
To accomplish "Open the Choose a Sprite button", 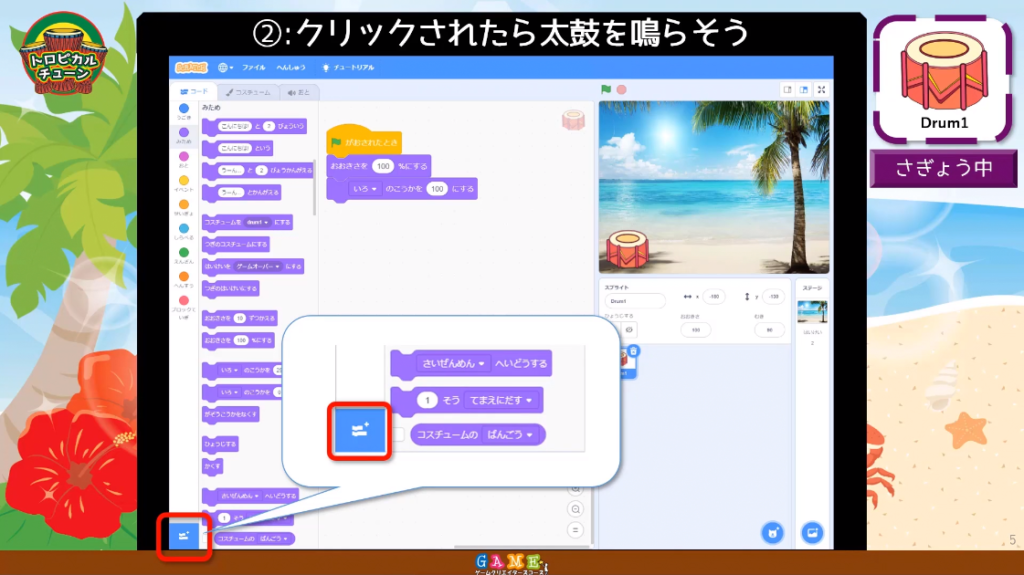I will point(773,533).
